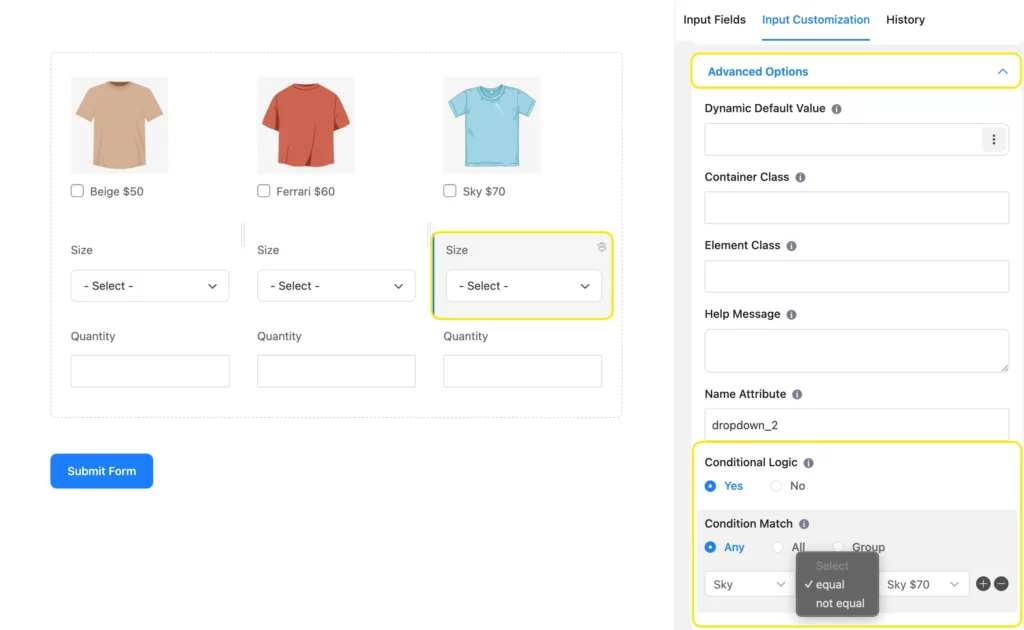Screen dimensions: 1024x630
Task: Remove the condition row with minus icon
Action: [1001, 584]
